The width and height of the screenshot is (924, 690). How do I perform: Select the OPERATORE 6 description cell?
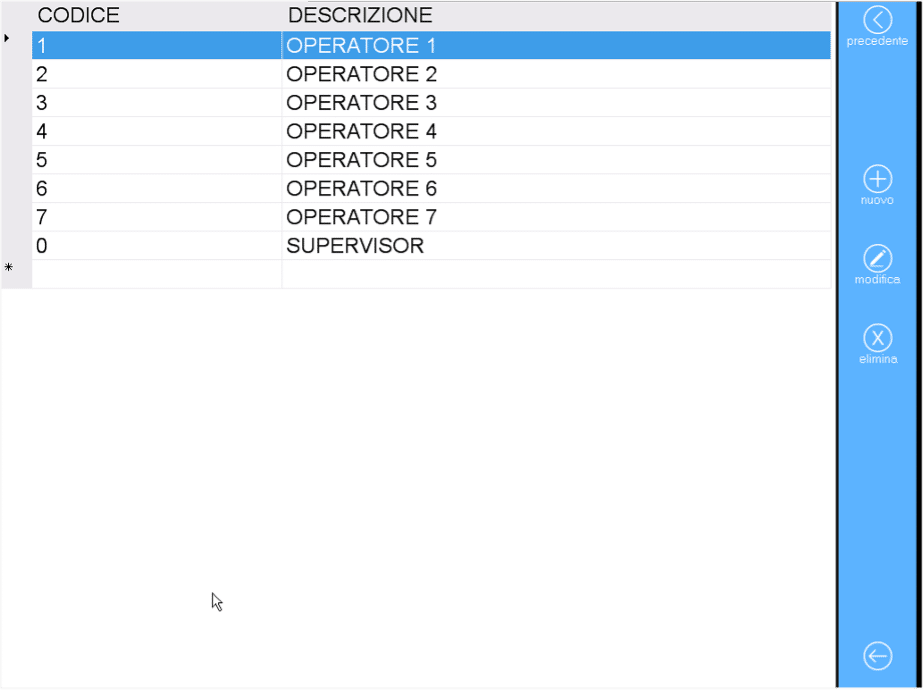[x=556, y=189]
